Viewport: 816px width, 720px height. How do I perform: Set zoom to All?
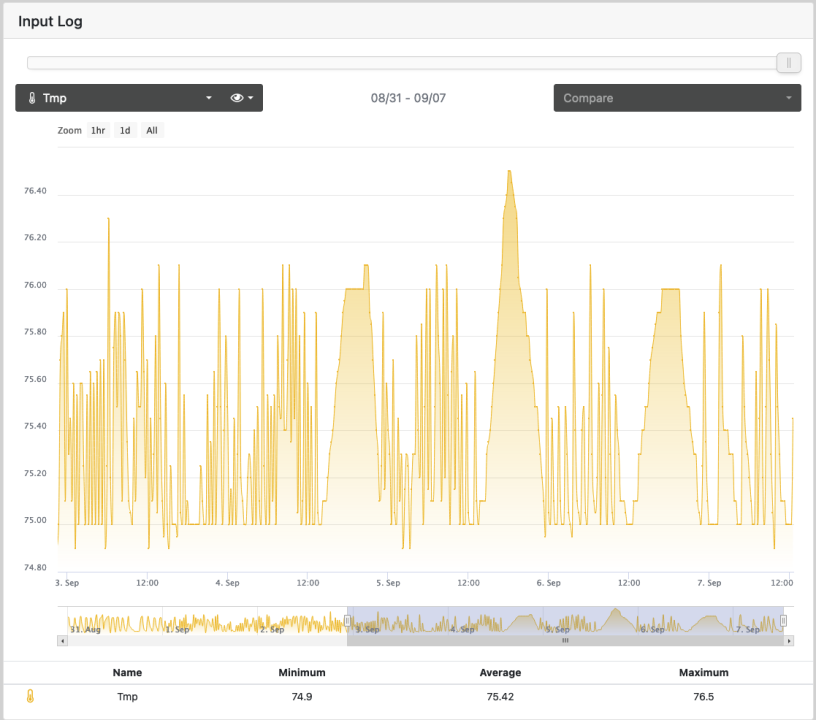coord(152,131)
